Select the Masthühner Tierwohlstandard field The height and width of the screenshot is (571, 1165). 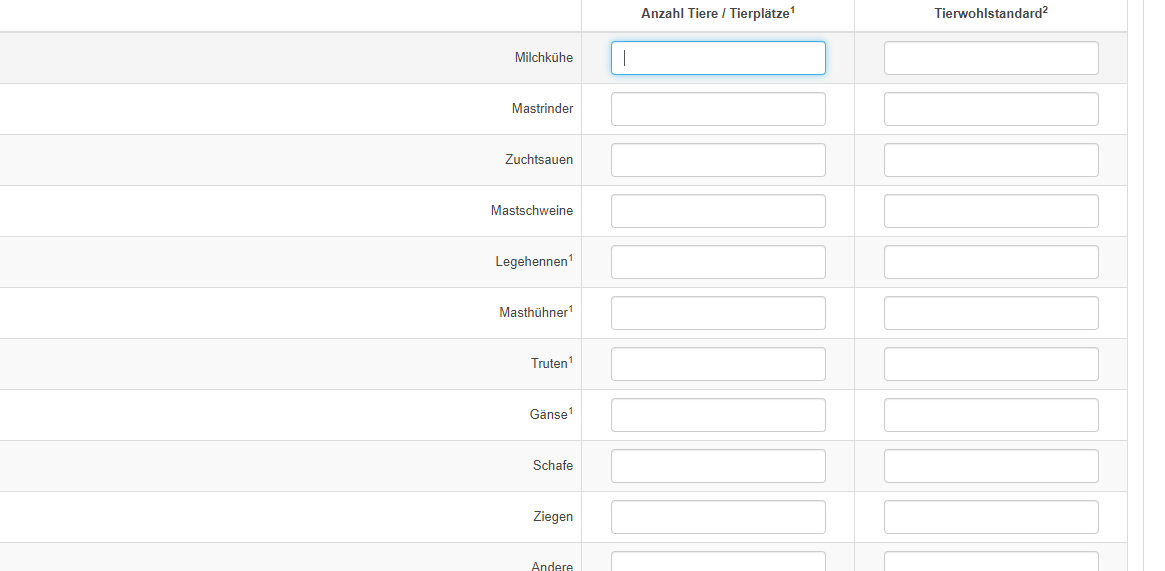coord(991,313)
